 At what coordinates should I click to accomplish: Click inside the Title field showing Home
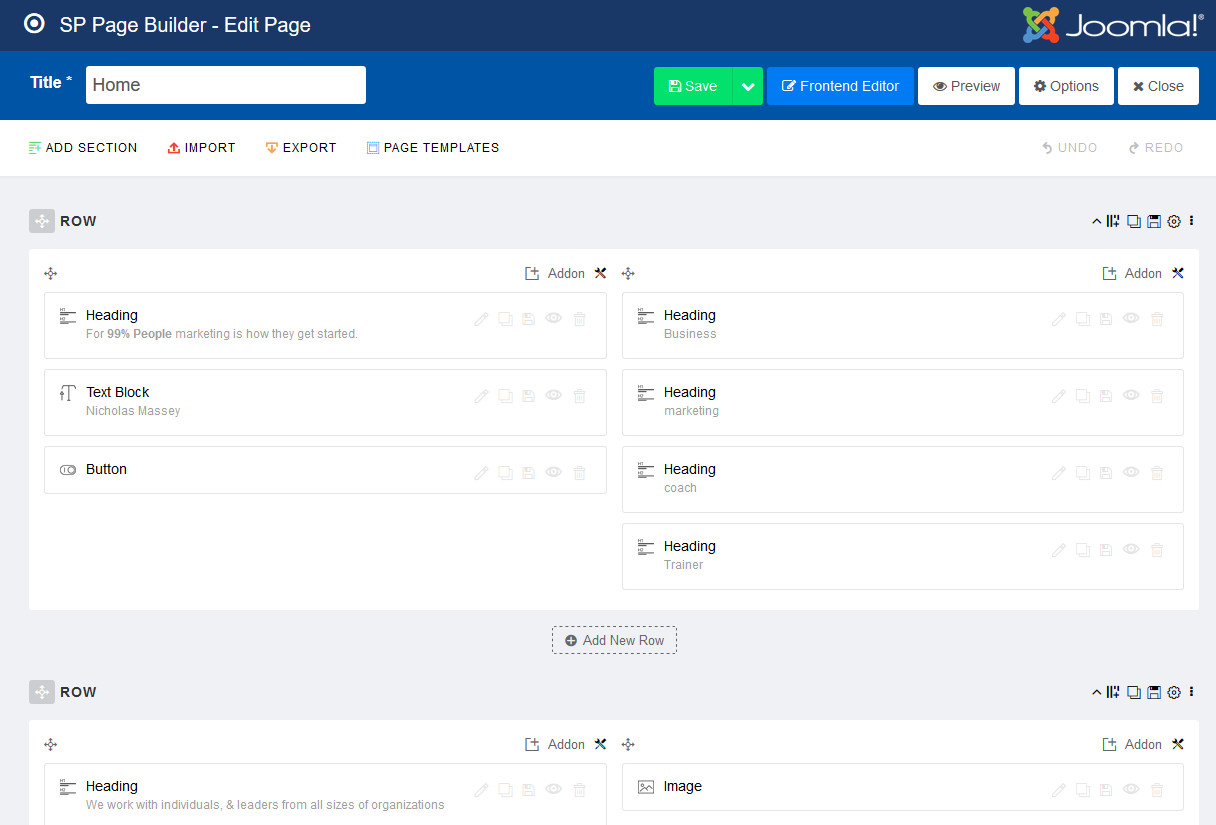click(225, 85)
